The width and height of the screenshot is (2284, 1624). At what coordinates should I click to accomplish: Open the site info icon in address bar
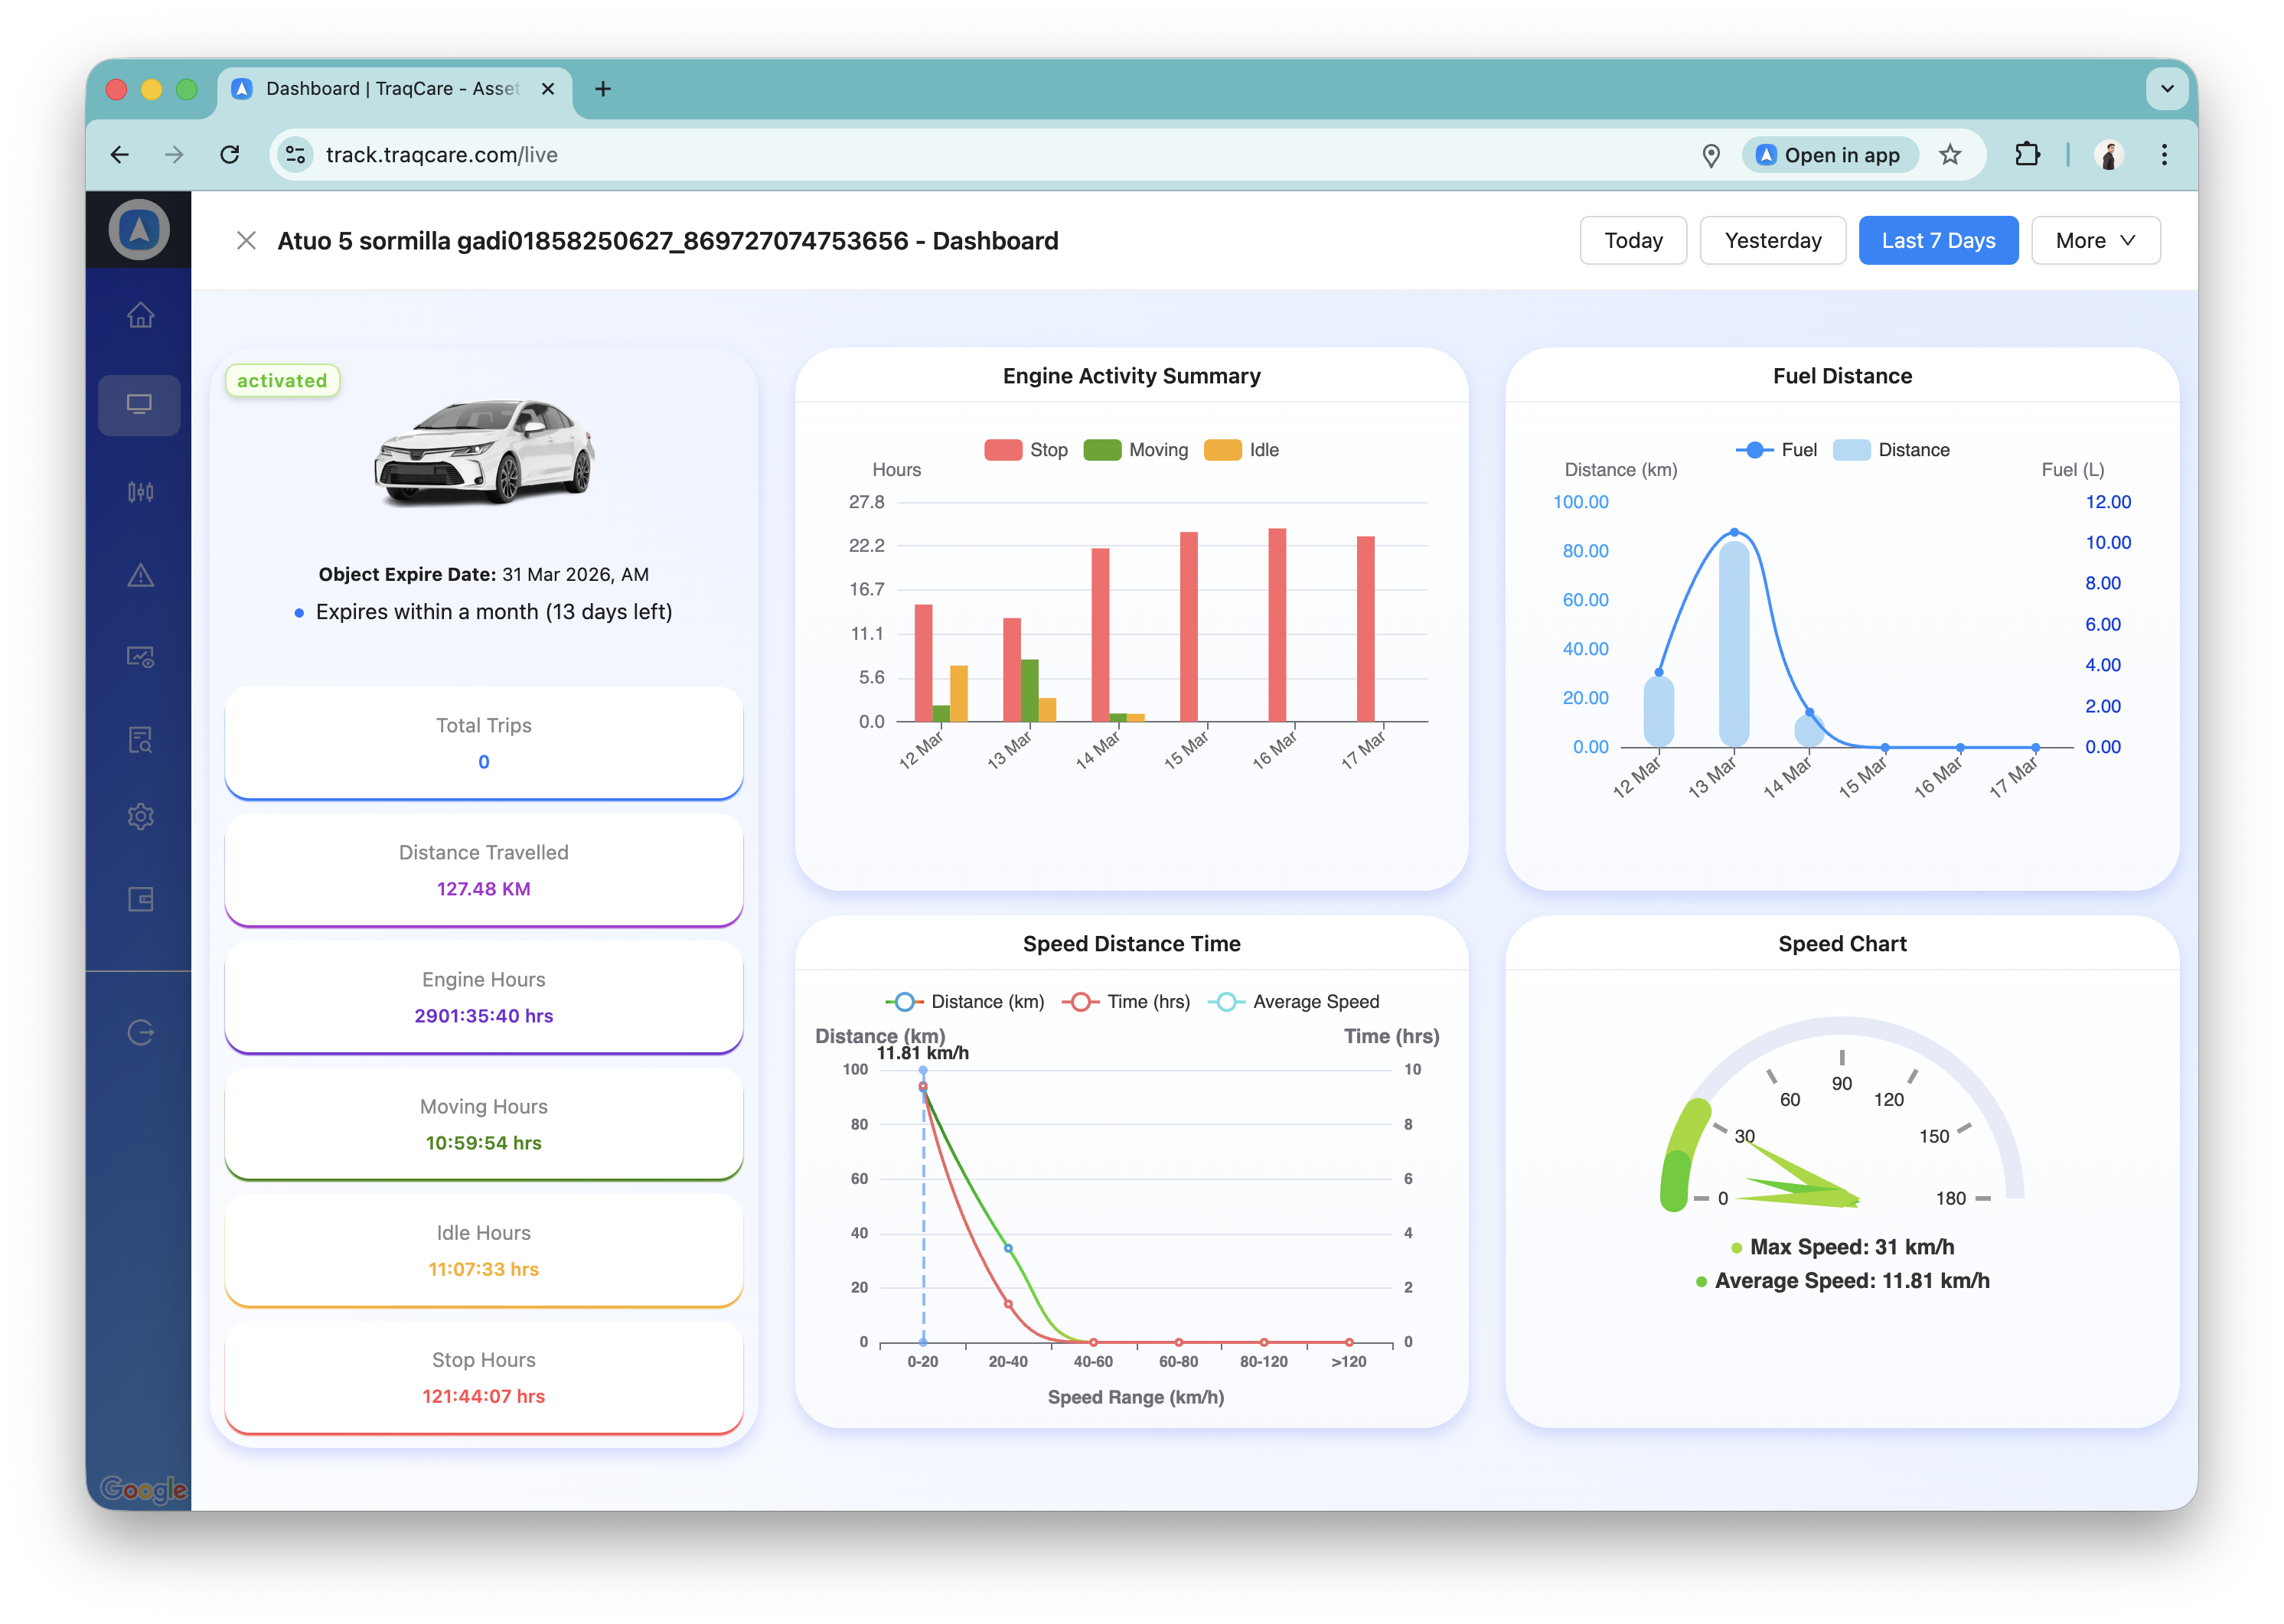click(295, 155)
